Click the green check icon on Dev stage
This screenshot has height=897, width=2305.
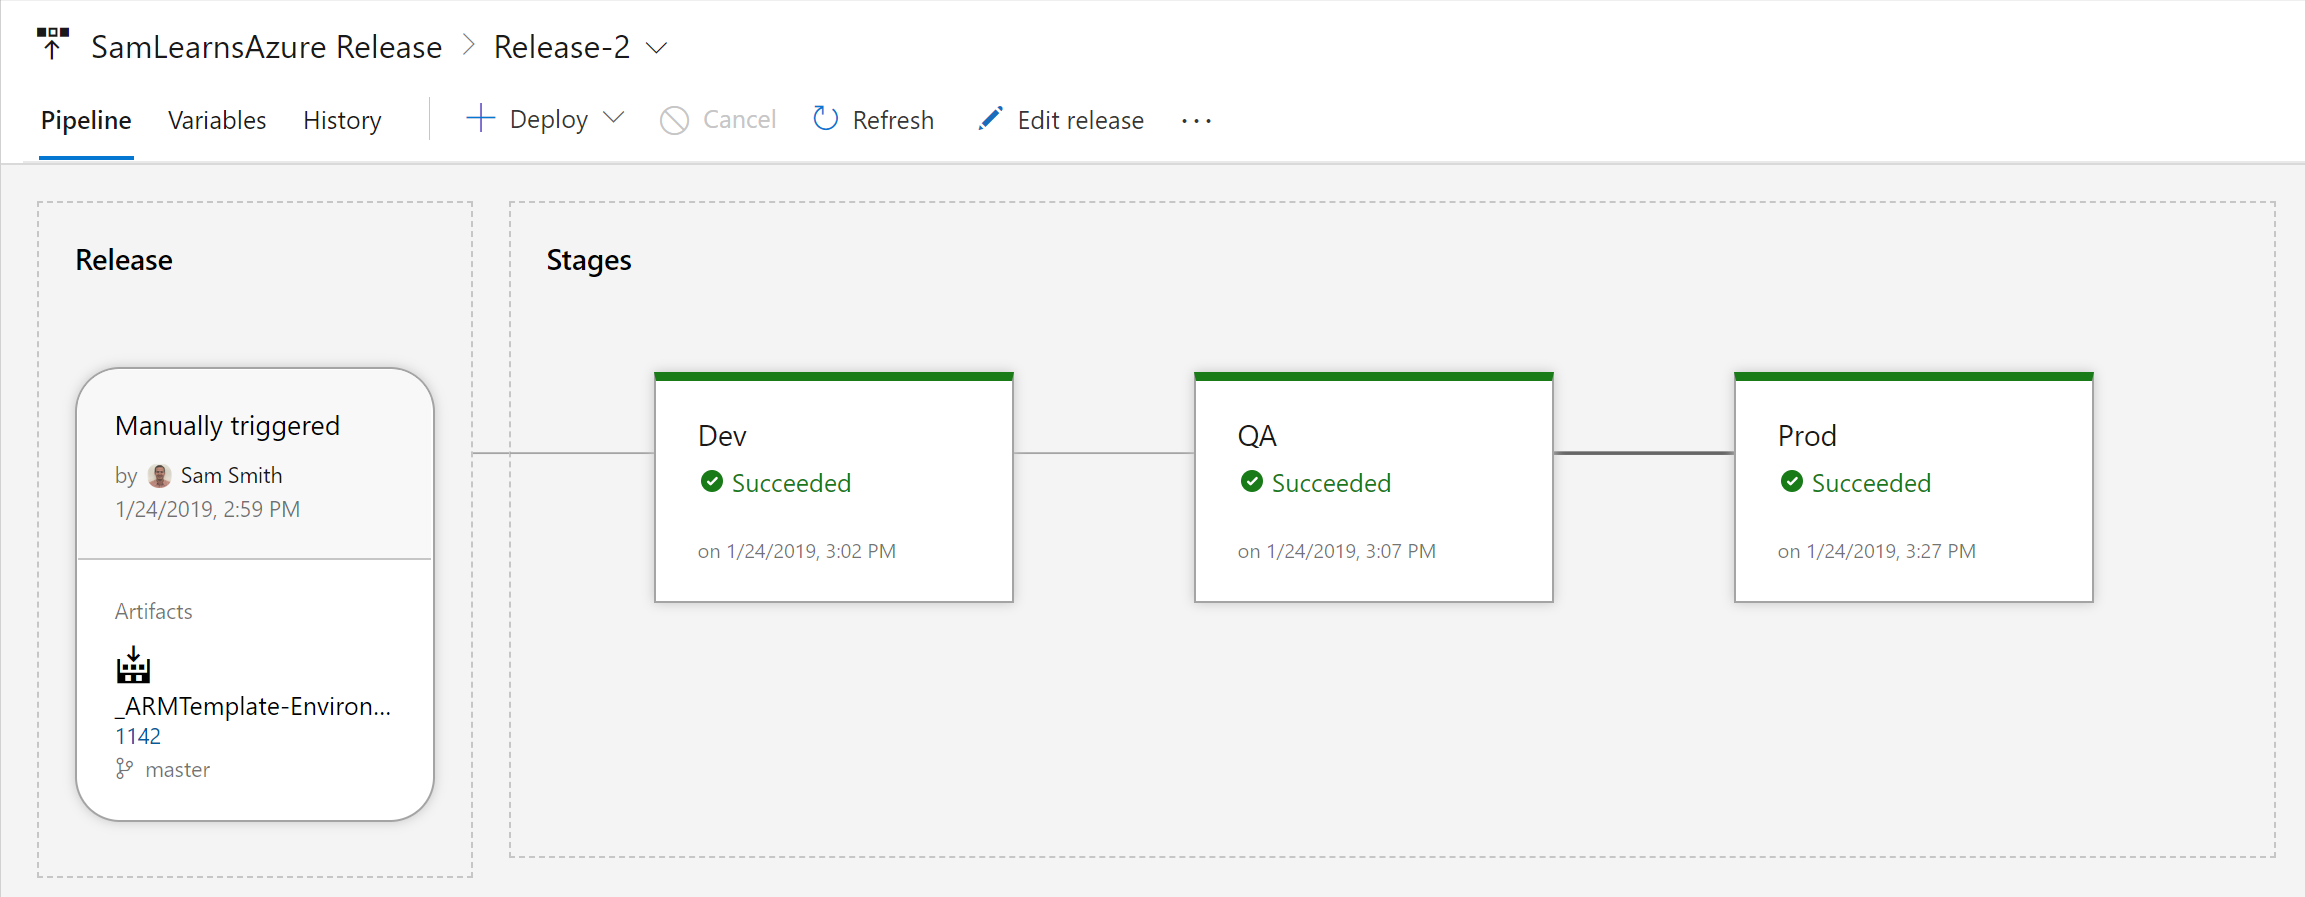pyautogui.click(x=712, y=482)
